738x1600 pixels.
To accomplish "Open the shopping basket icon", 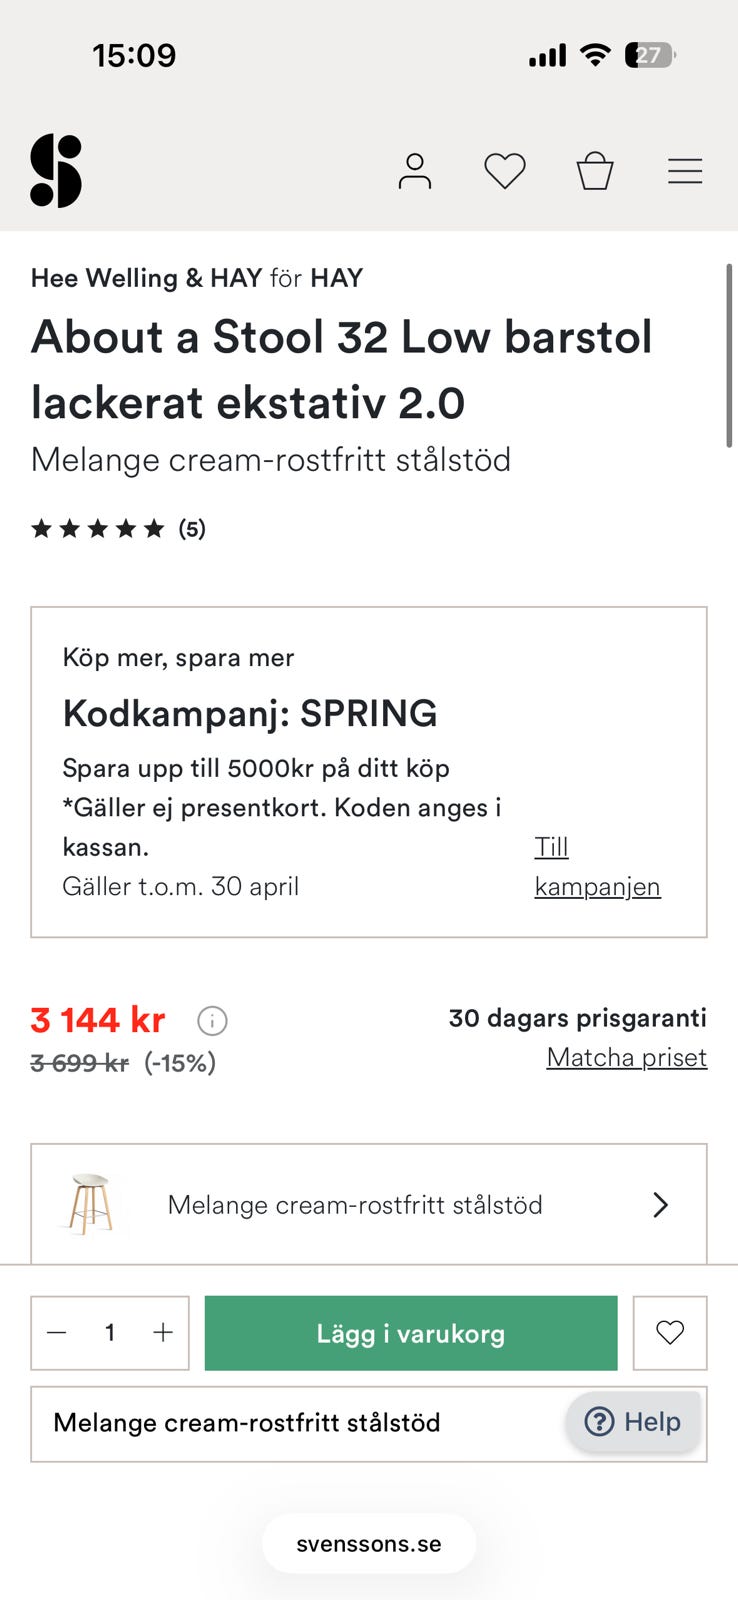I will [594, 171].
